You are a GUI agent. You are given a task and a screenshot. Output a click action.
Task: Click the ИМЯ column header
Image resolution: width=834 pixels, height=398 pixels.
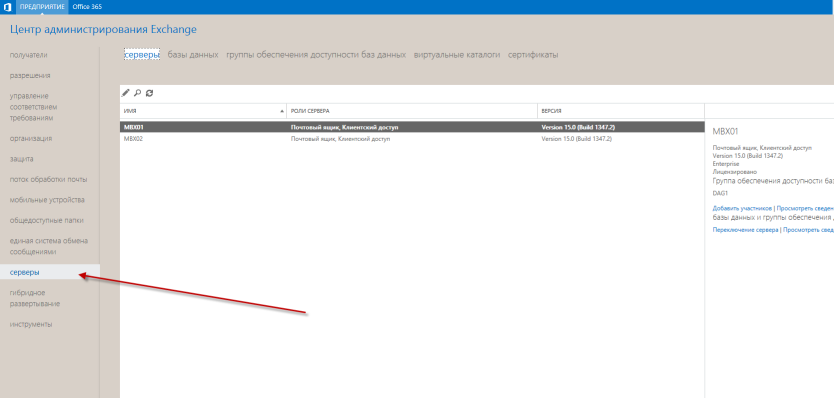pos(203,111)
